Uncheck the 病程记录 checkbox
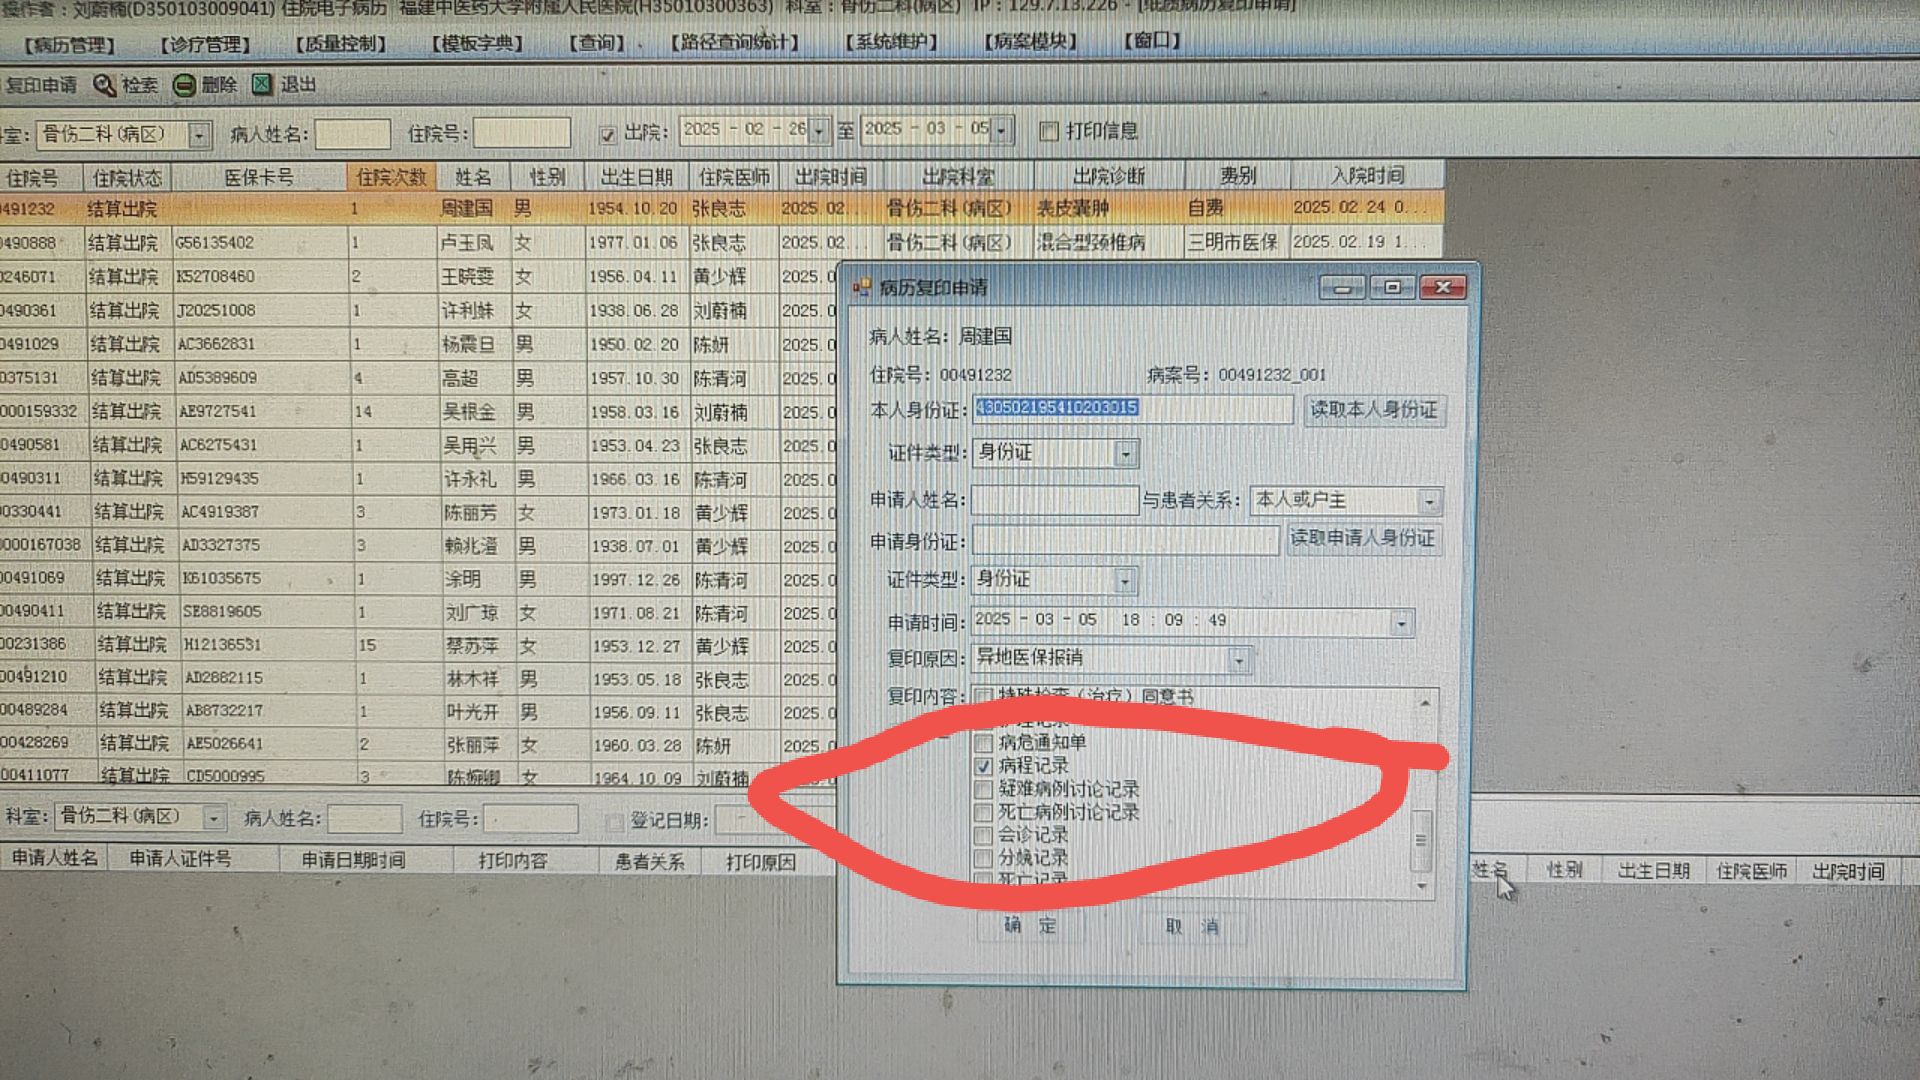This screenshot has width=1920, height=1080. point(984,767)
